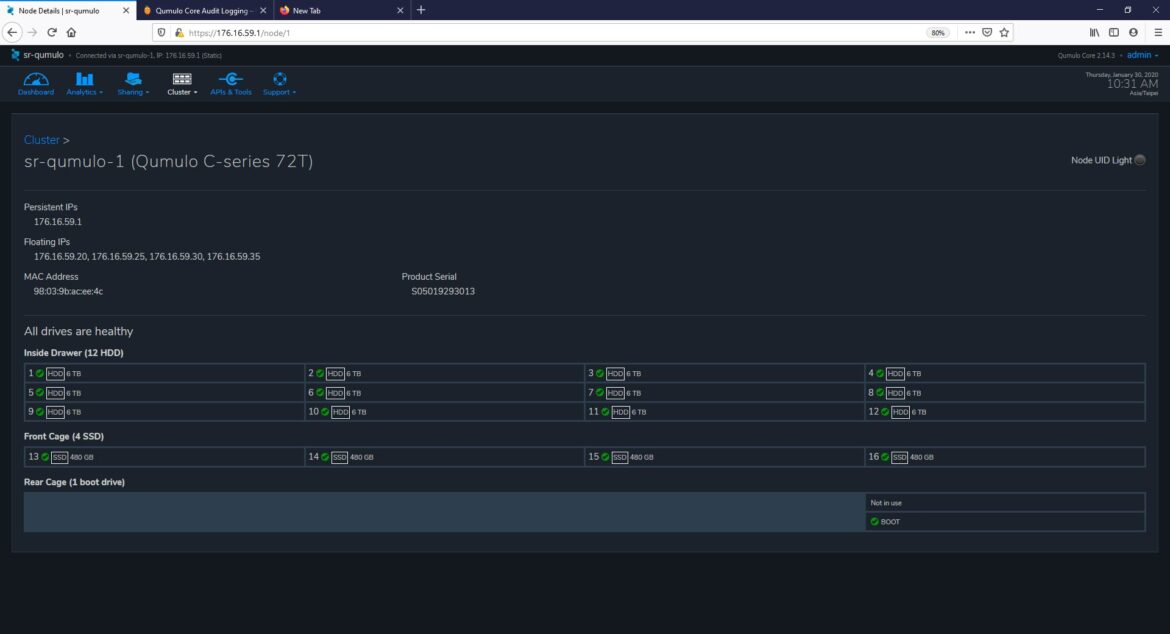This screenshot has width=1170, height=634.
Task: Click the 10:31 AM clock display
Action: [x=1133, y=84]
